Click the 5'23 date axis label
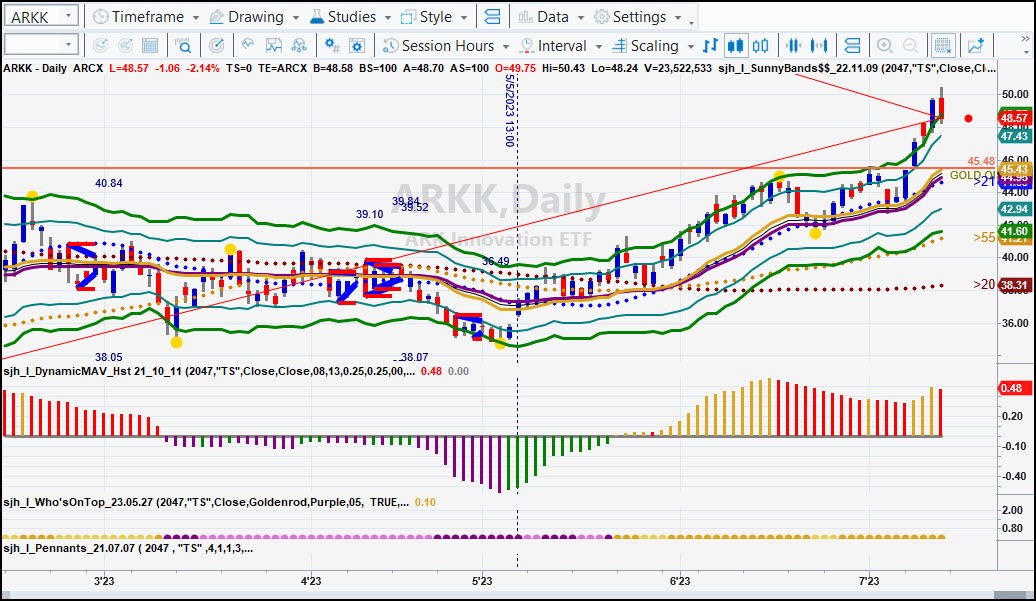This screenshot has width=1036, height=601. pos(482,581)
